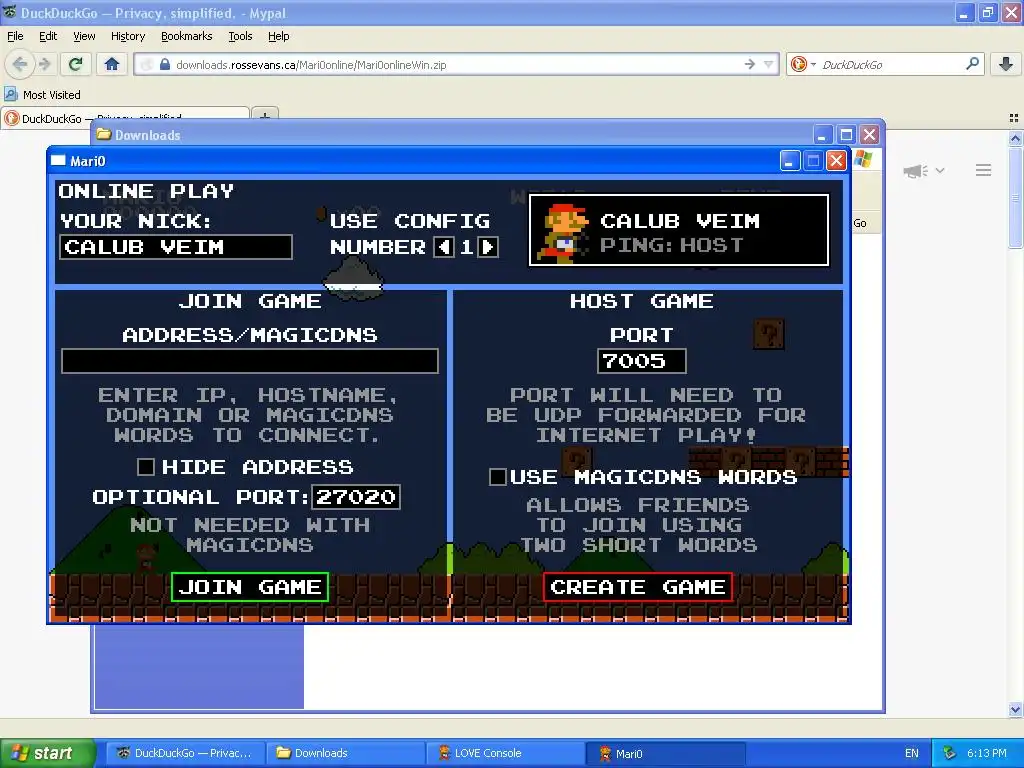Screen dimensions: 1024x768
Task: Click the Downloads window folder icon
Action: click(103, 135)
